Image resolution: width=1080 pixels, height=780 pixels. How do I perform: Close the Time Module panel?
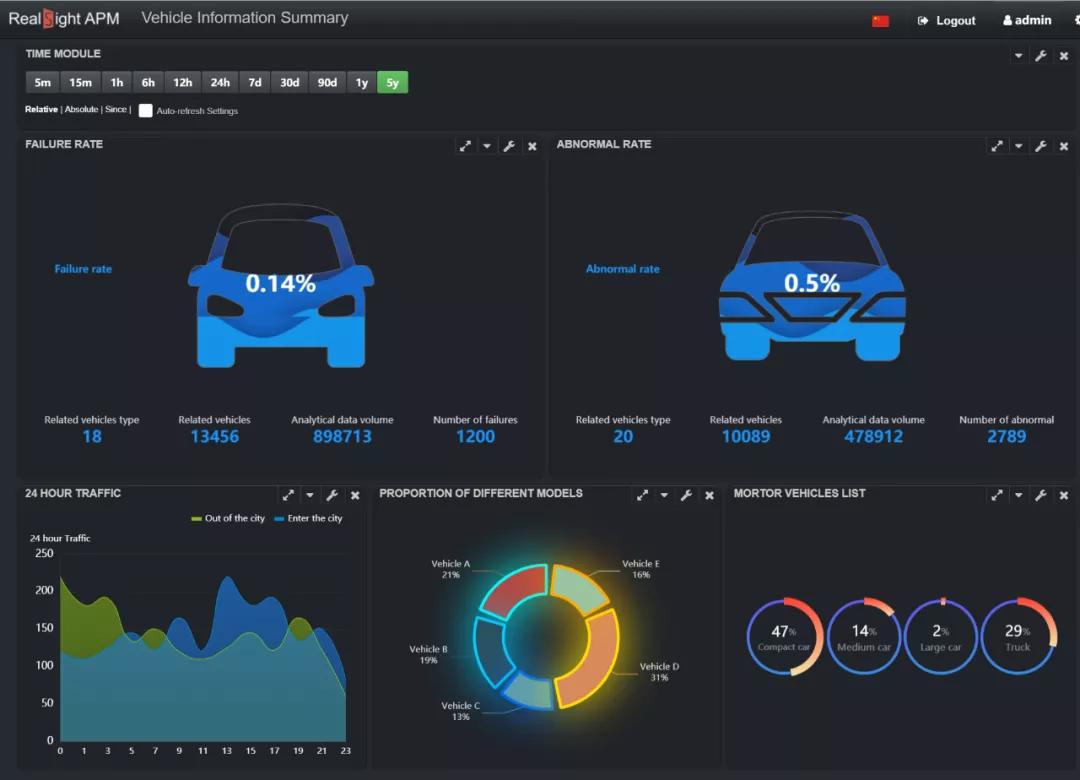(x=1063, y=56)
